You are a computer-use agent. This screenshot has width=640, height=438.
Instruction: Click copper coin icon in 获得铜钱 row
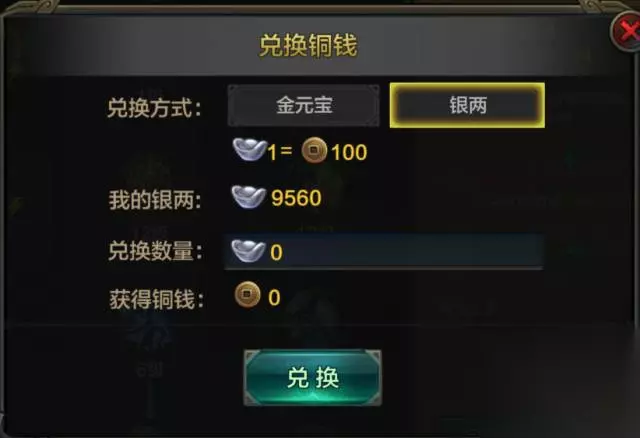point(247,295)
